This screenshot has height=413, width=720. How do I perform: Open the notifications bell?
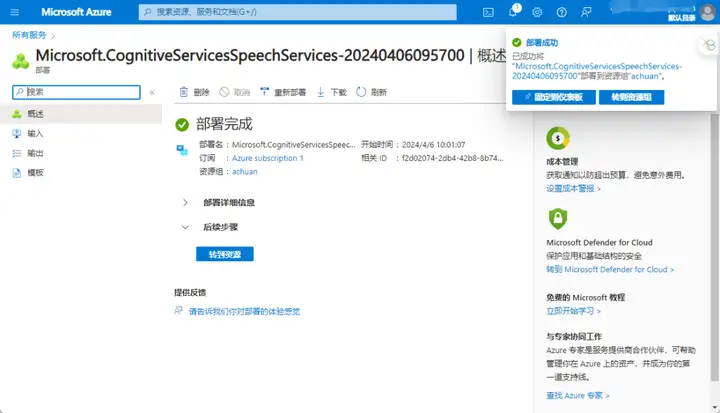[513, 12]
